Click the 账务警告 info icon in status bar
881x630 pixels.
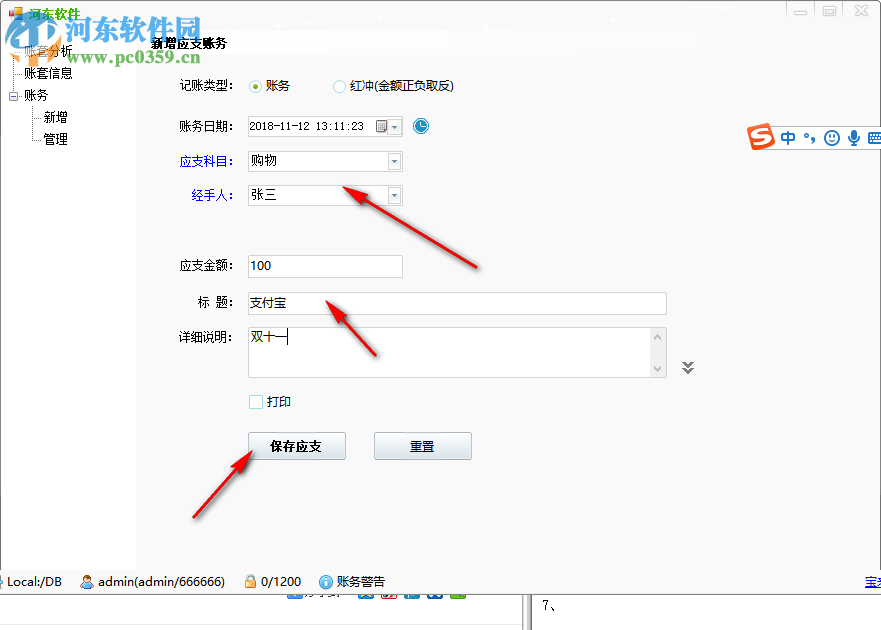(x=326, y=581)
